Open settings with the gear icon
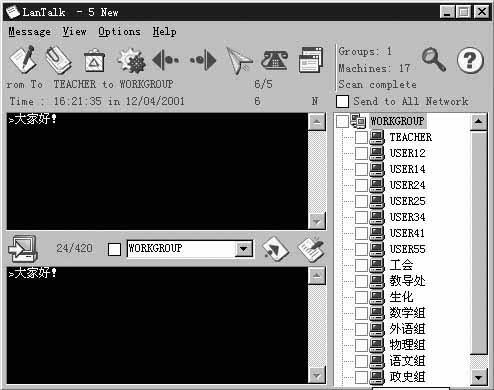The width and height of the screenshot is (494, 390). pyautogui.click(x=132, y=61)
